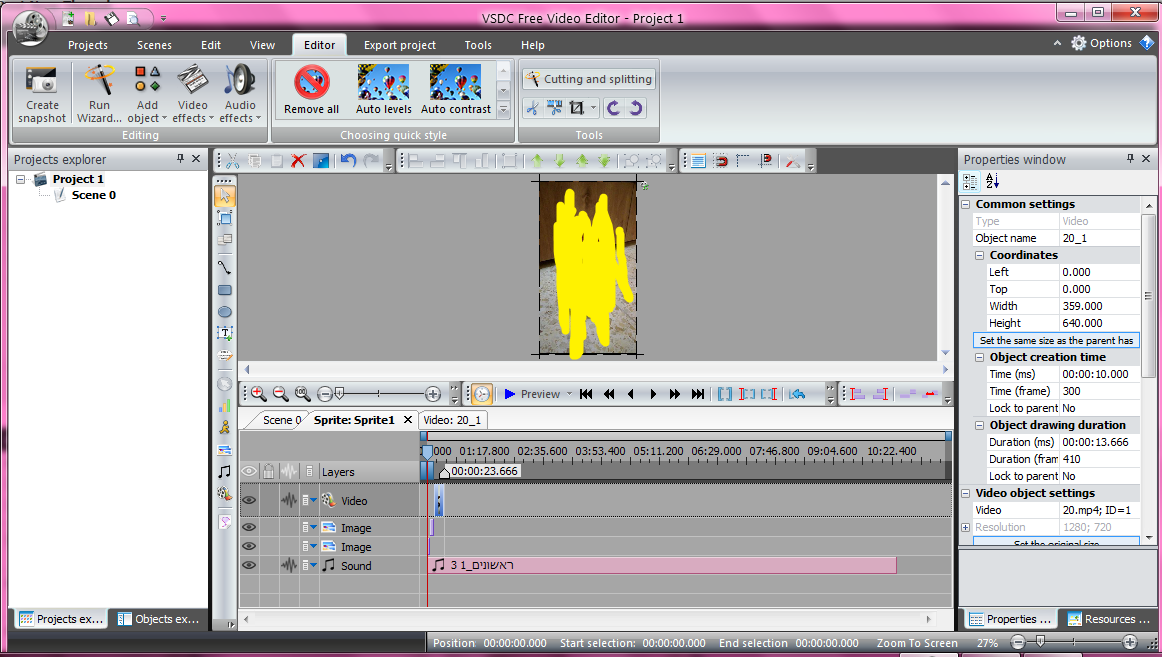Toggle visibility of the Sound layer
The width and height of the screenshot is (1162, 657).
(249, 565)
